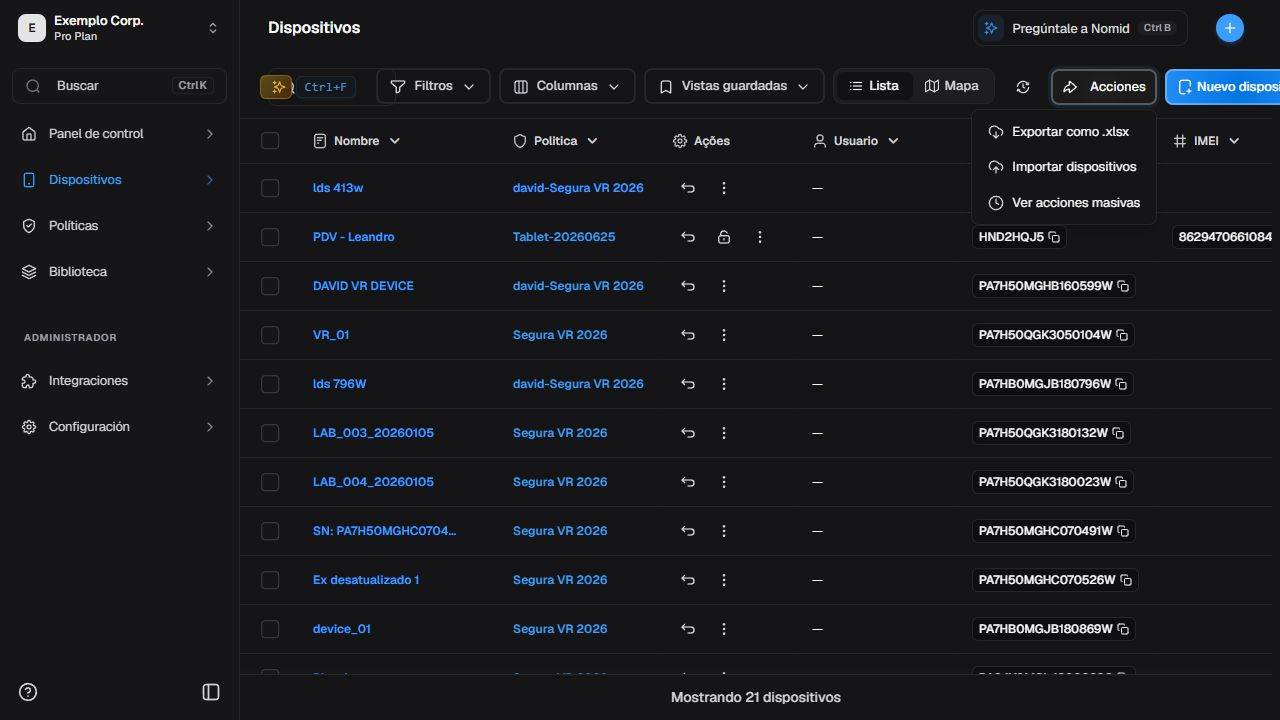This screenshot has height=720, width=1280.
Task: Open Integraciones in the sidebar
Action: point(119,381)
